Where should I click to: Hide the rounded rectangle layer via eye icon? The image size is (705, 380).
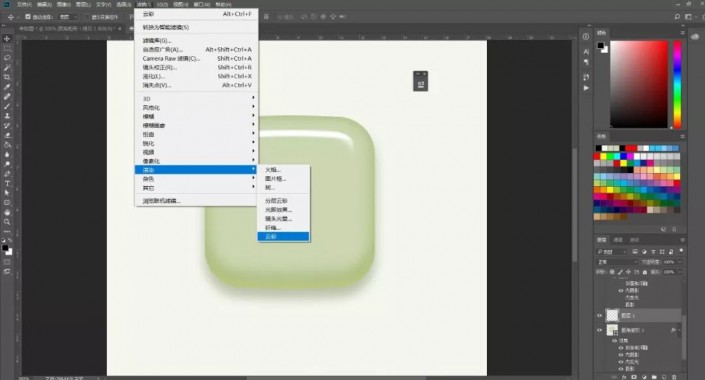click(x=599, y=330)
